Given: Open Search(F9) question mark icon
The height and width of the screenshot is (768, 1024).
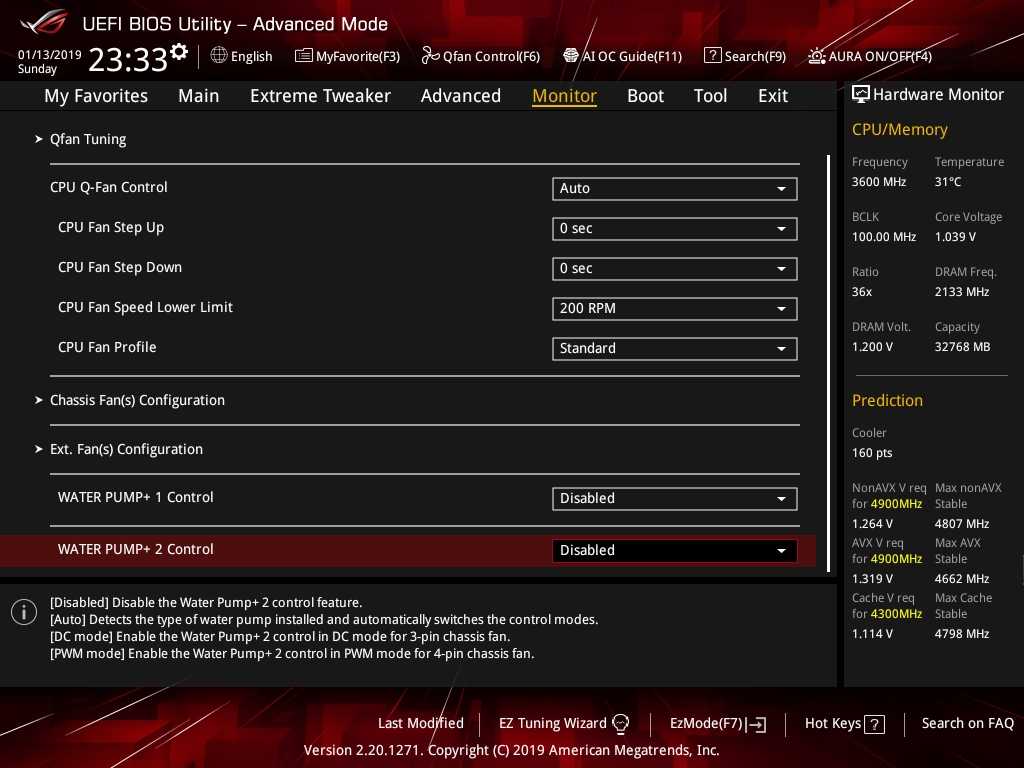Looking at the screenshot, I should 712,56.
